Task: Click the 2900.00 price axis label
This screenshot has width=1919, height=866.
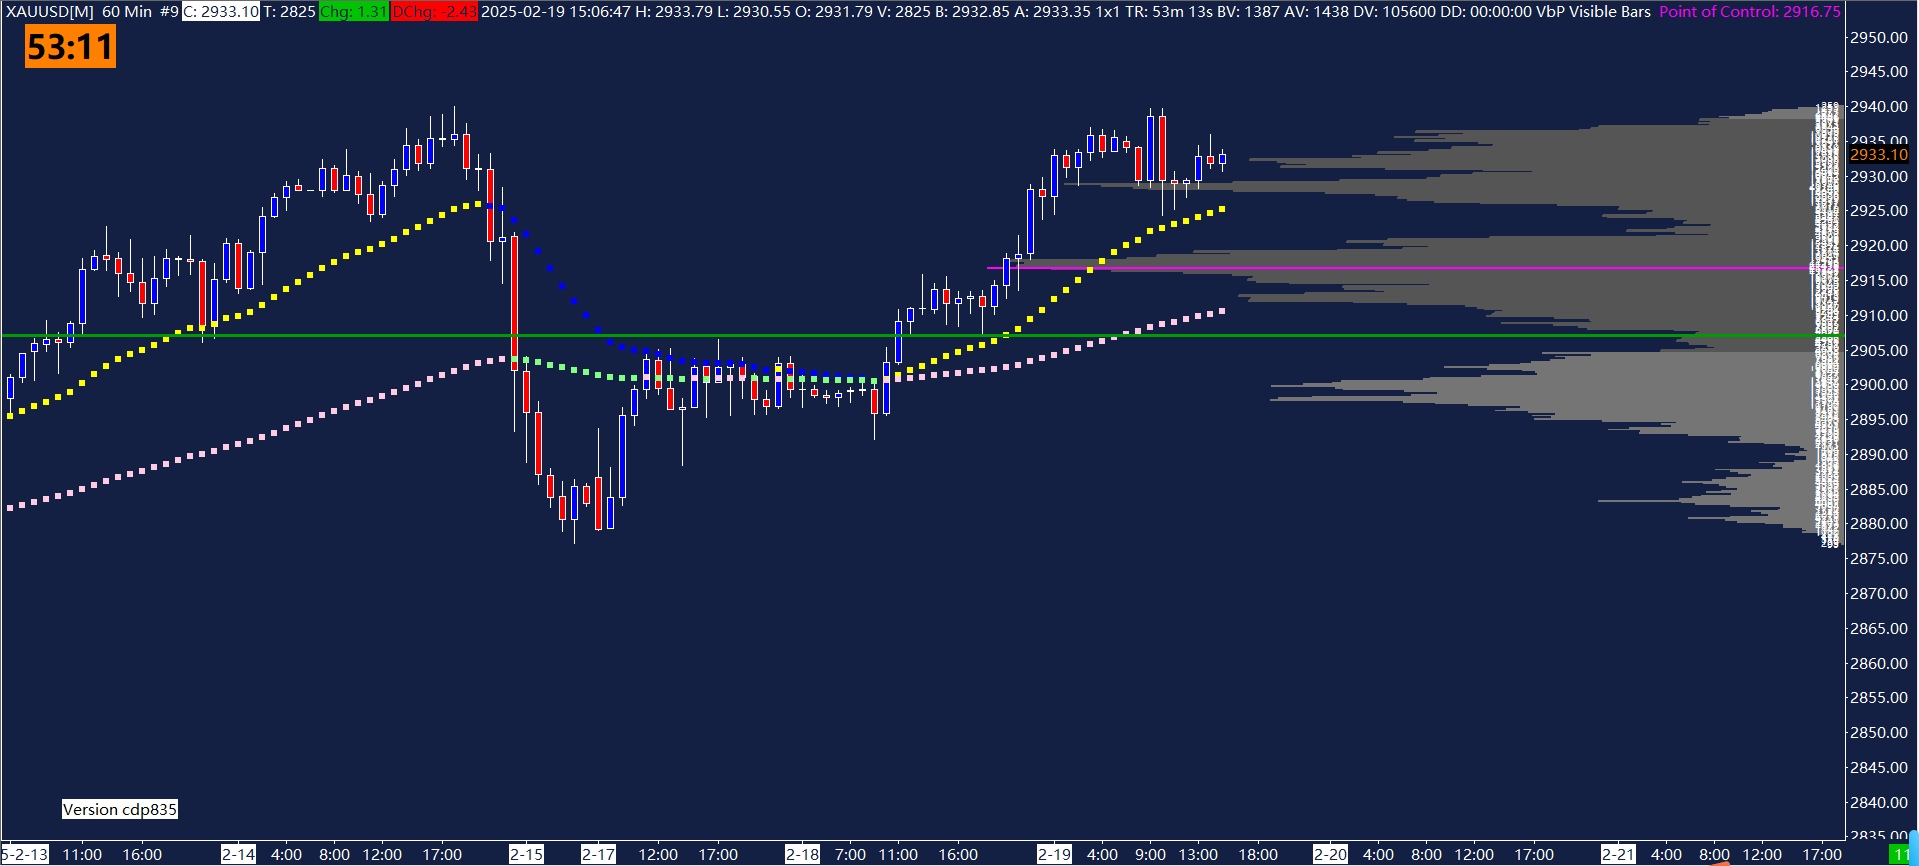Action: [1879, 385]
